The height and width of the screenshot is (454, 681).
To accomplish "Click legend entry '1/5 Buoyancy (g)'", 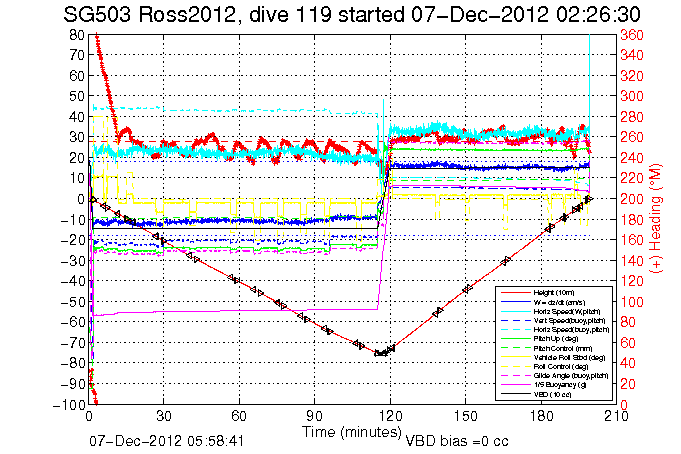I will click(560, 385).
